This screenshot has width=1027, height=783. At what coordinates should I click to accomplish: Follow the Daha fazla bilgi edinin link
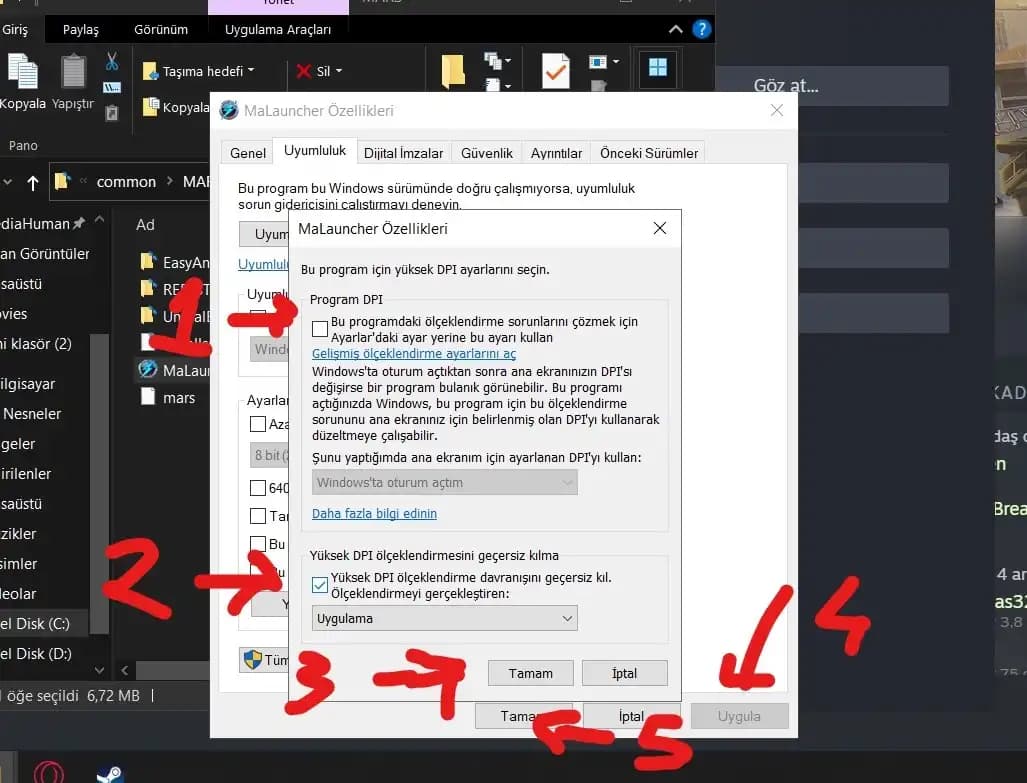point(374,513)
